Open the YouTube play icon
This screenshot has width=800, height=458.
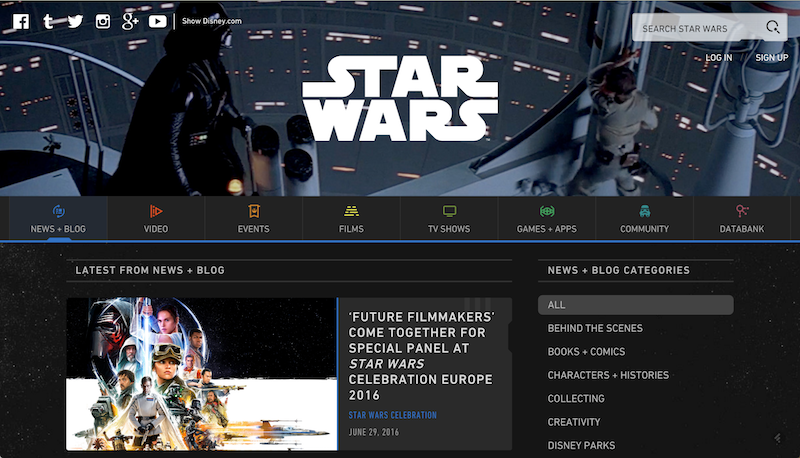[x=157, y=21]
